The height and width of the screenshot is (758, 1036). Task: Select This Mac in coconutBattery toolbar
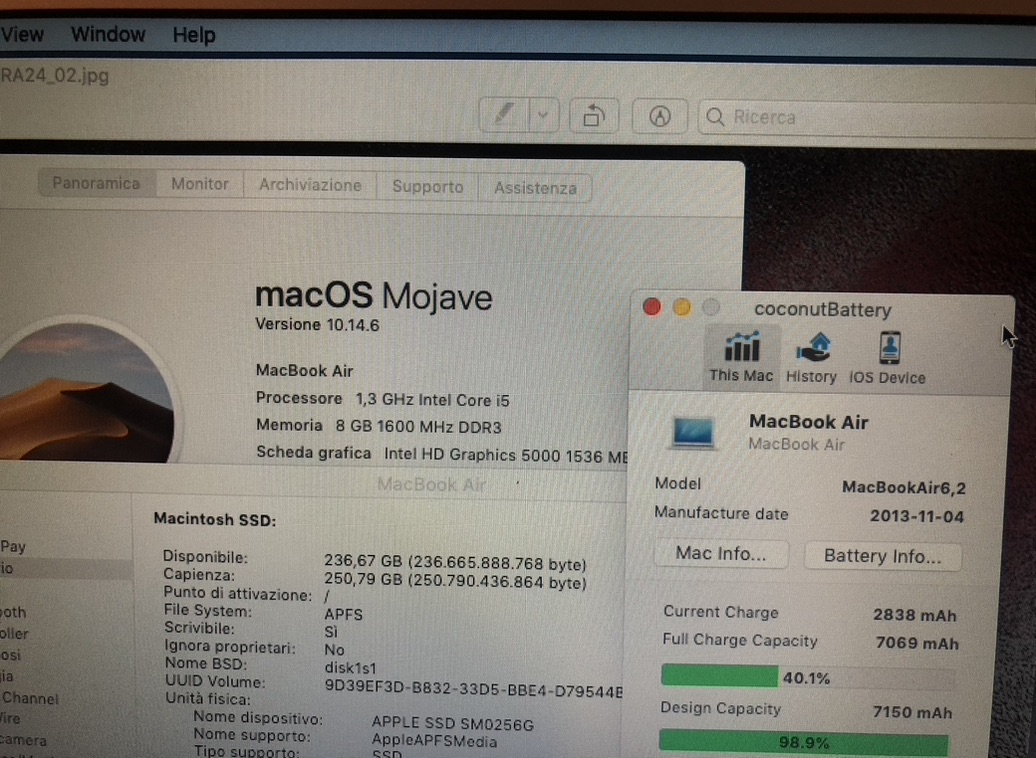pos(741,356)
